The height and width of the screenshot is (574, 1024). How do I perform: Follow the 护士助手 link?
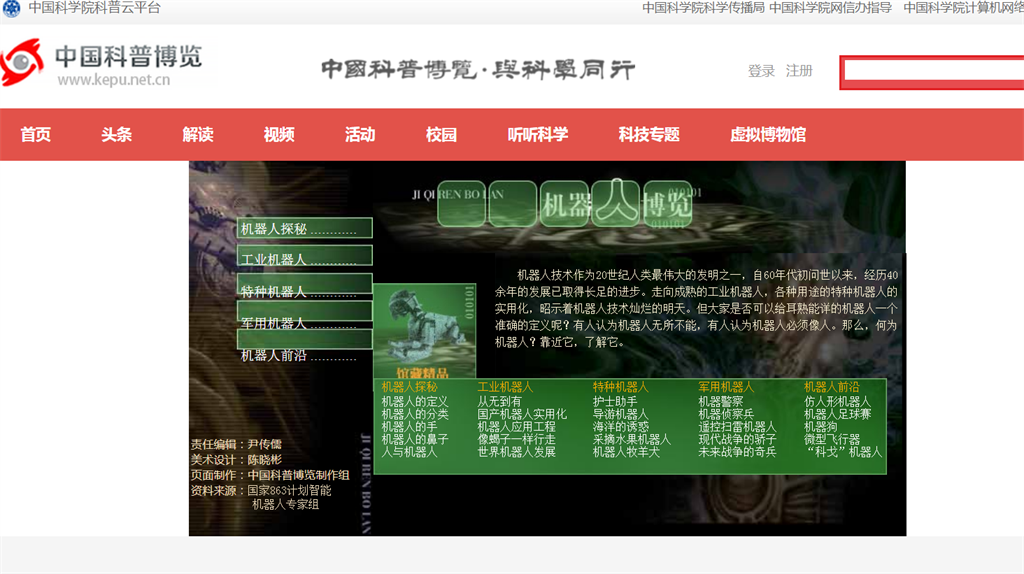614,401
